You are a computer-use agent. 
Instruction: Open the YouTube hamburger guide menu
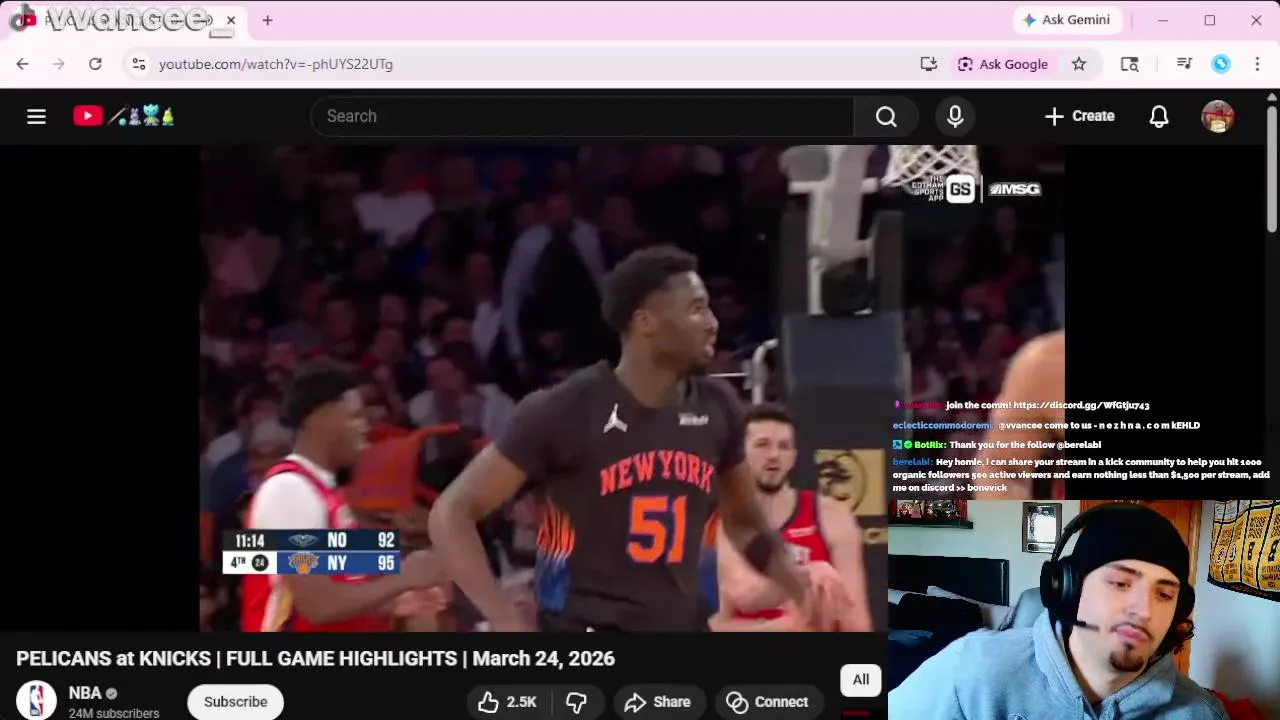pyautogui.click(x=36, y=116)
